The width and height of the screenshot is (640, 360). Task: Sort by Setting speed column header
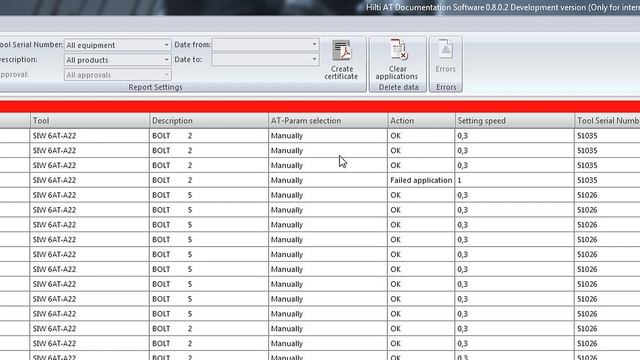click(x=515, y=121)
